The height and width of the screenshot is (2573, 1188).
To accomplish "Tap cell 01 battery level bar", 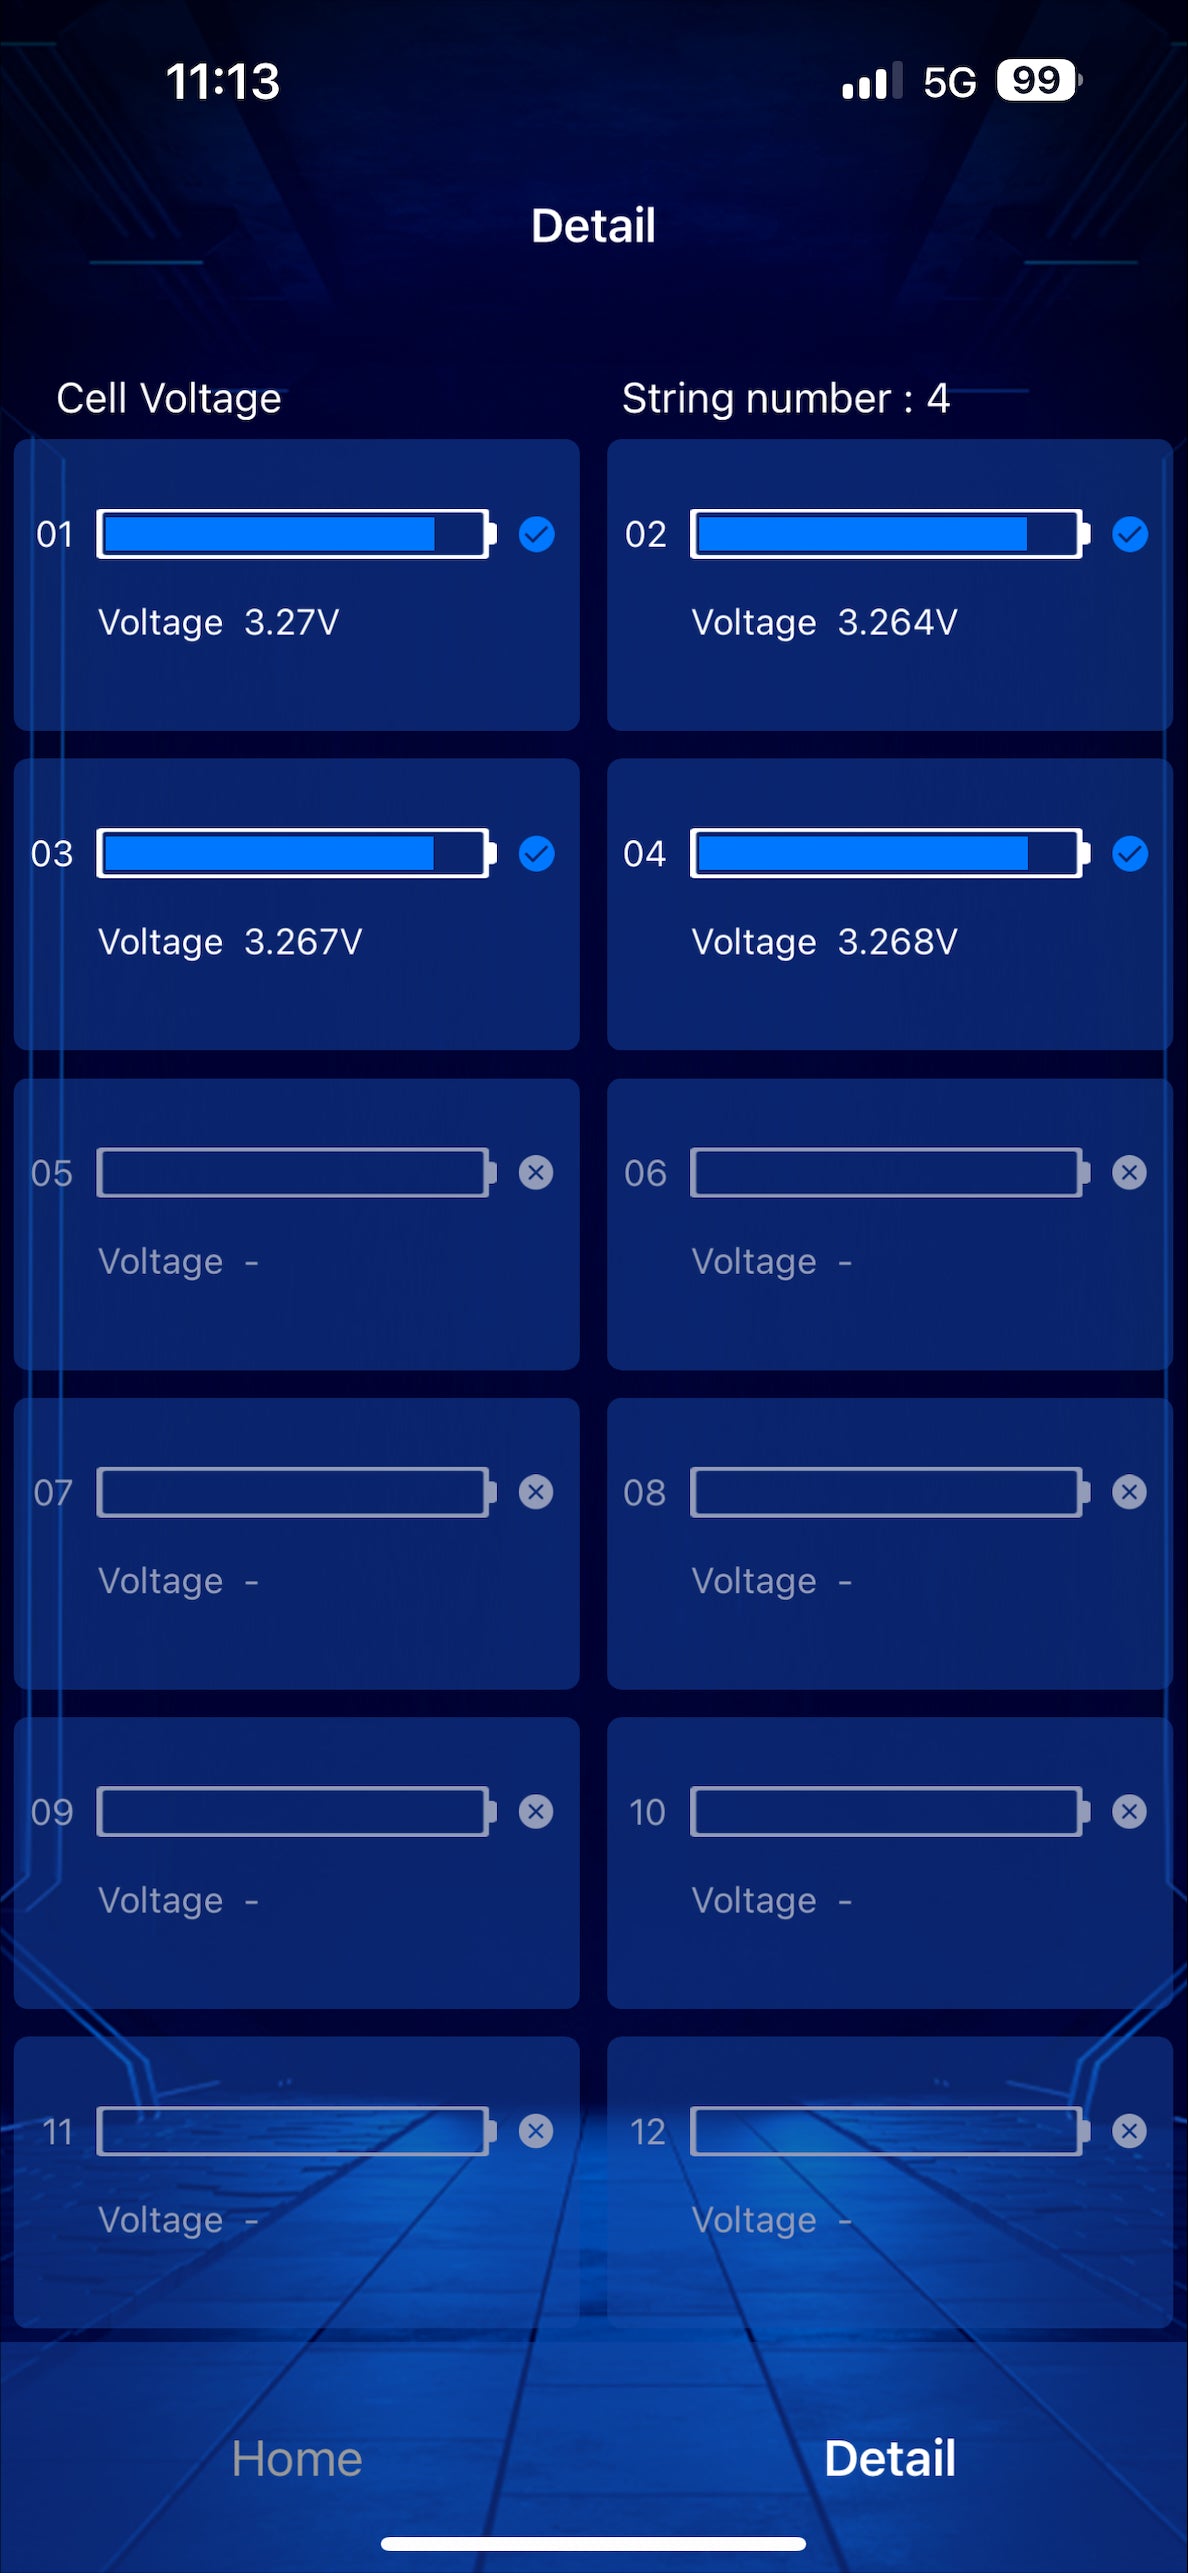I will (294, 534).
